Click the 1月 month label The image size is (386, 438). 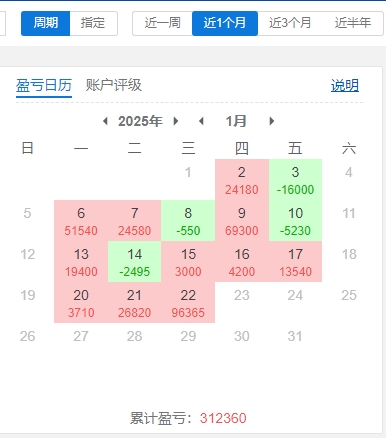click(236, 121)
